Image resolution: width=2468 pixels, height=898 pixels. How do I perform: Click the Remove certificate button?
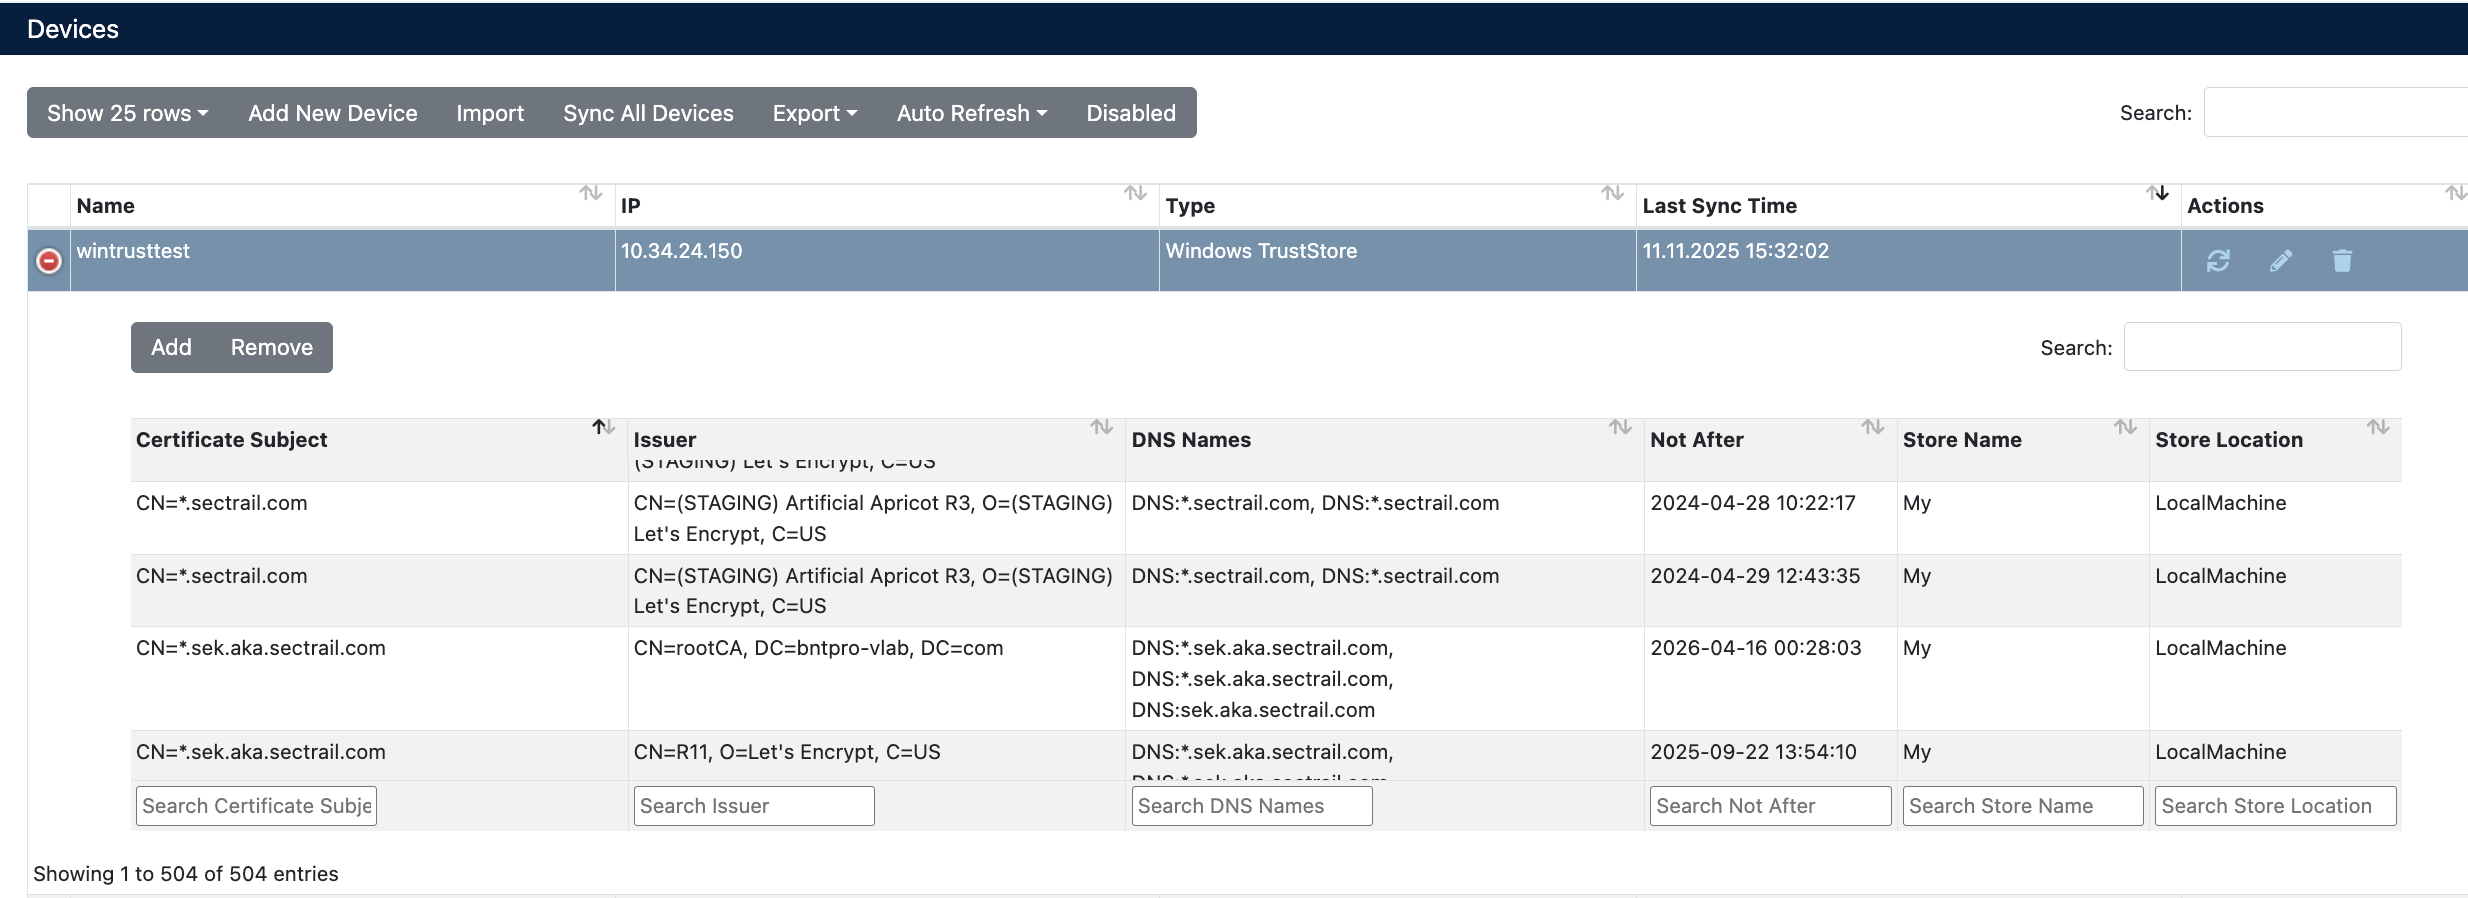[x=271, y=347]
